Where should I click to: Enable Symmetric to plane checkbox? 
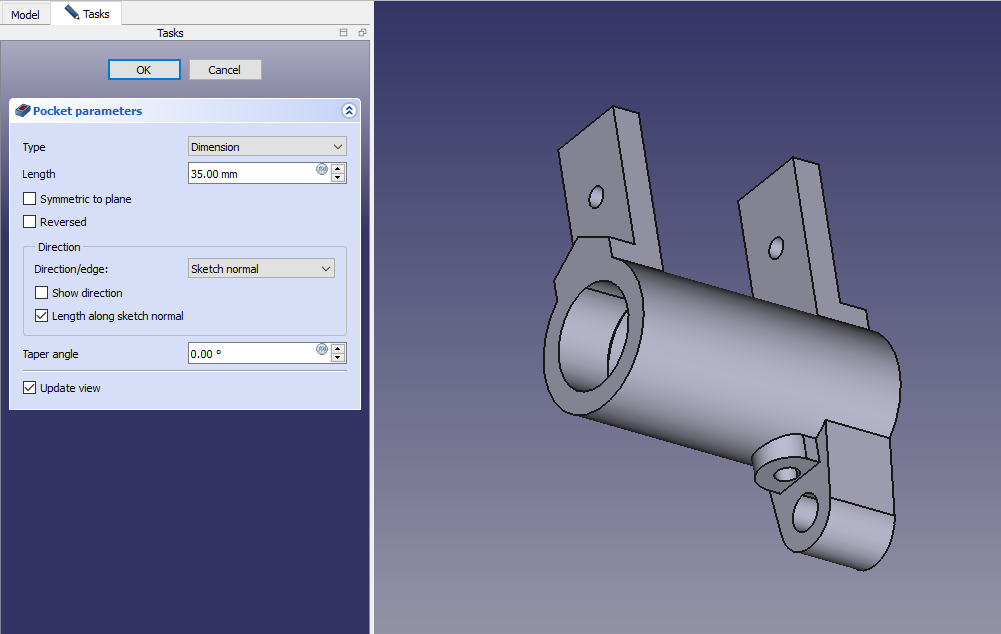[30, 199]
